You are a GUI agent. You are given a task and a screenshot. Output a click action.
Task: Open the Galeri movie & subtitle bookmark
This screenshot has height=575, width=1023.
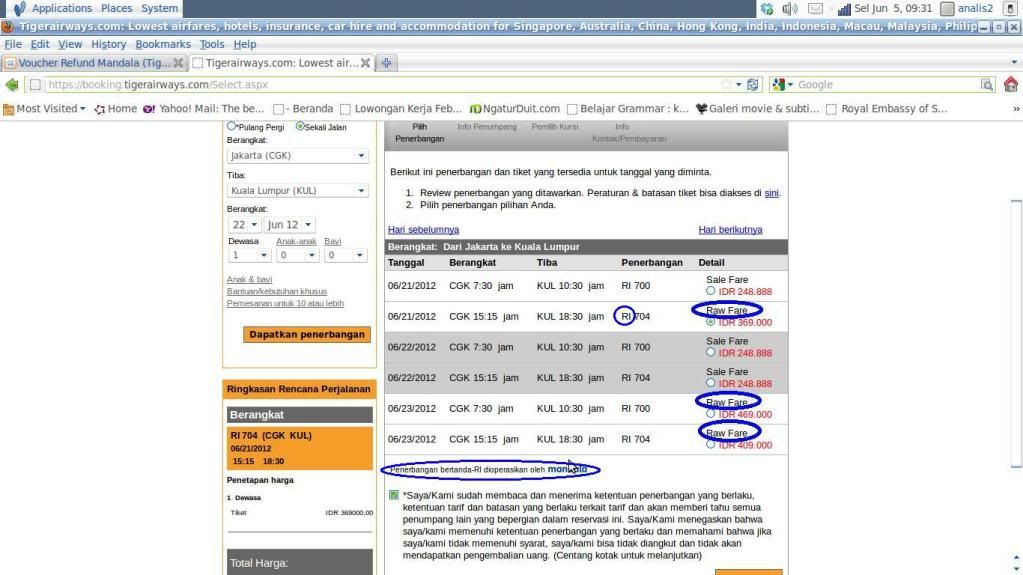pos(757,108)
